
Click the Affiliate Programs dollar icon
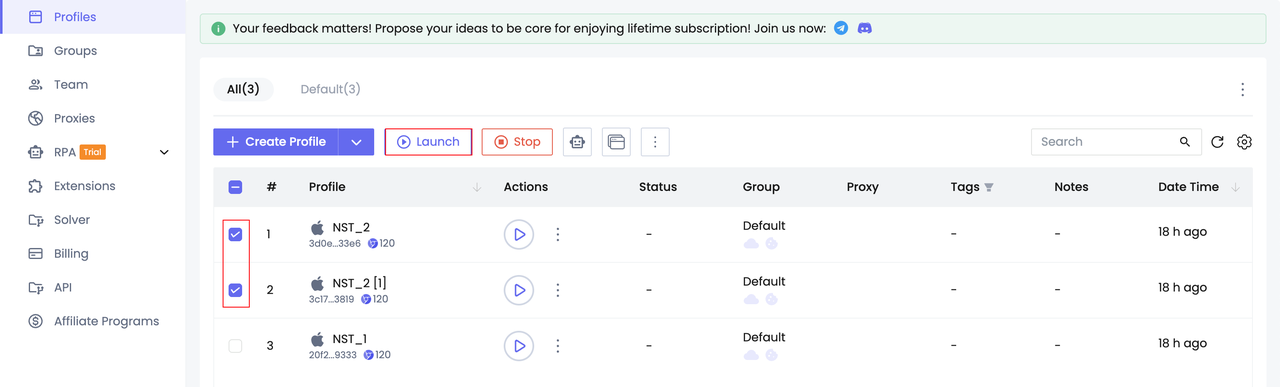(x=36, y=321)
